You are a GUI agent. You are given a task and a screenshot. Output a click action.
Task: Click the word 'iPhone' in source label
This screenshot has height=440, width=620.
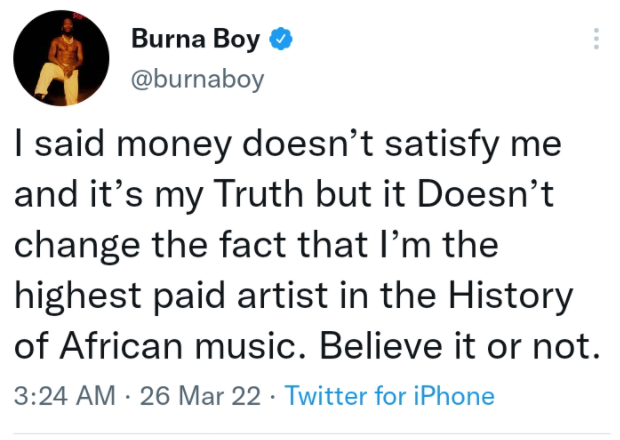coord(456,396)
